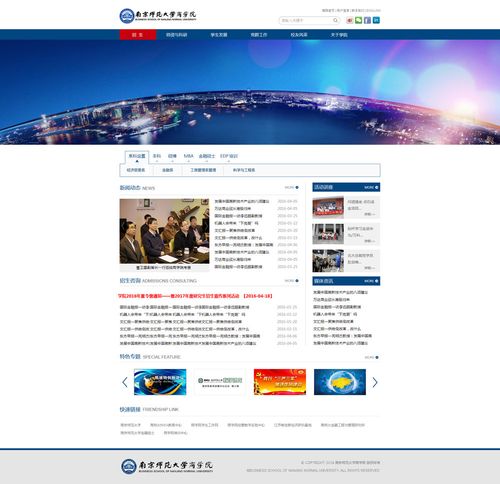Open the last item in blue navigation bar

tap(339, 35)
